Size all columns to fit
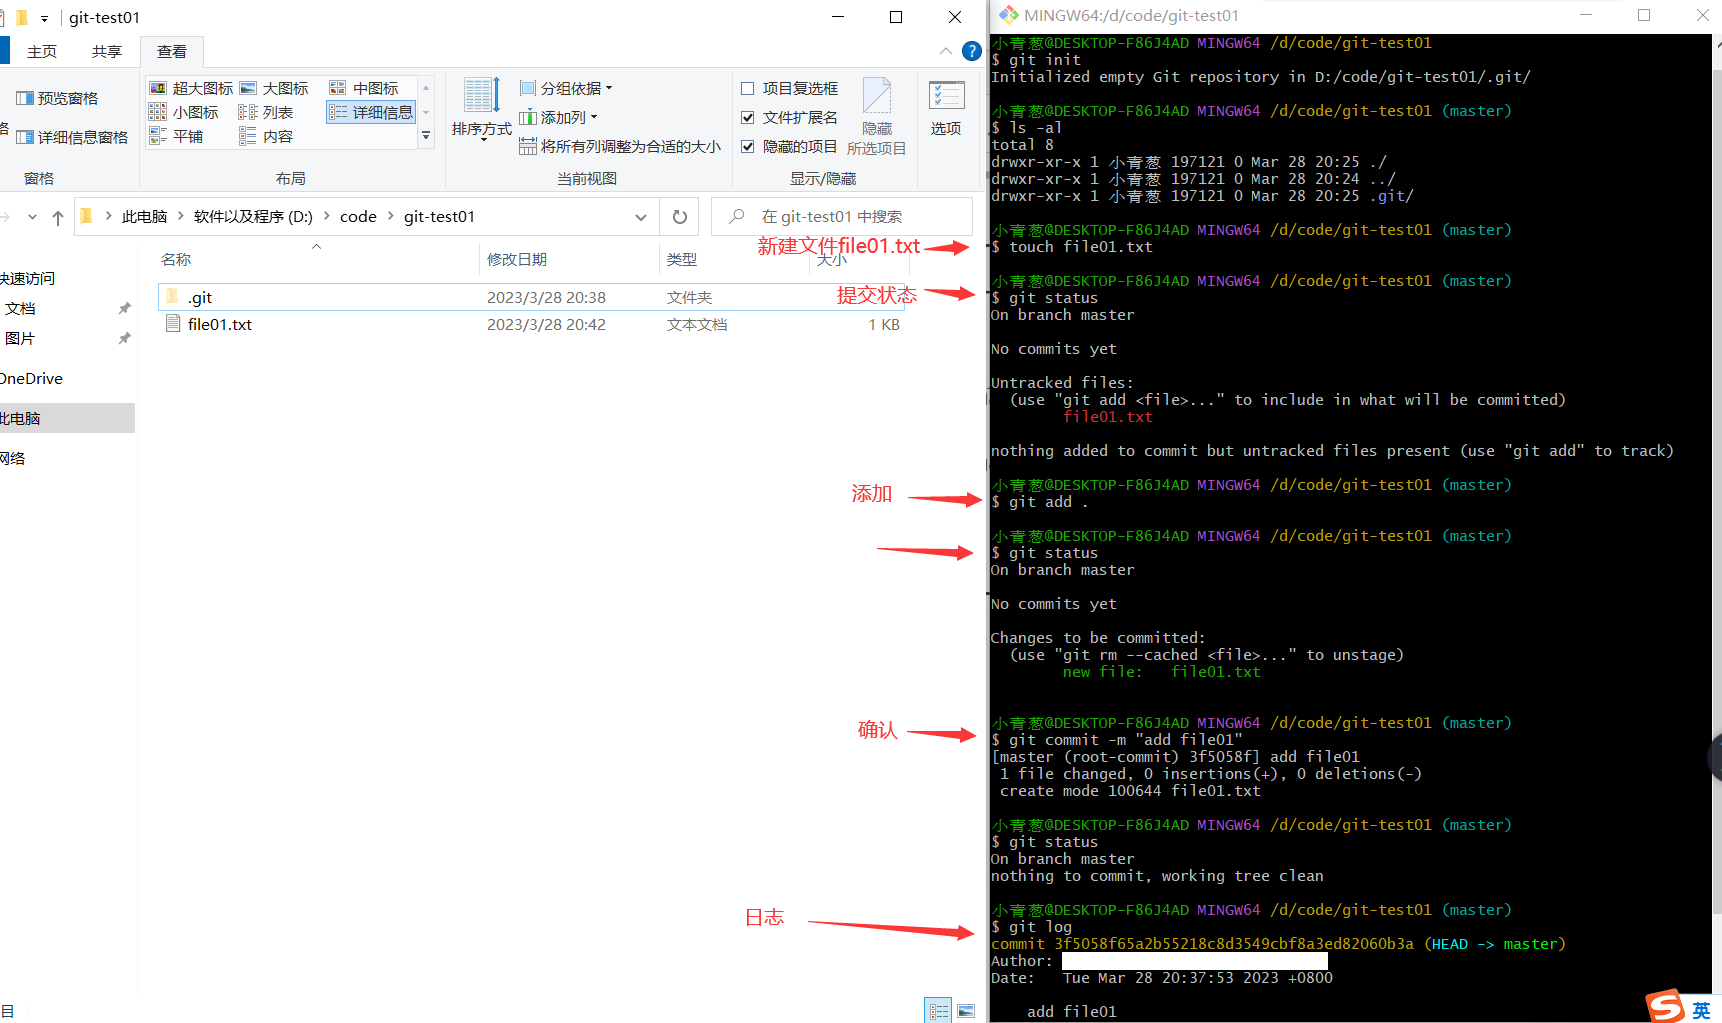Viewport: 1722px width, 1023px height. [x=619, y=146]
